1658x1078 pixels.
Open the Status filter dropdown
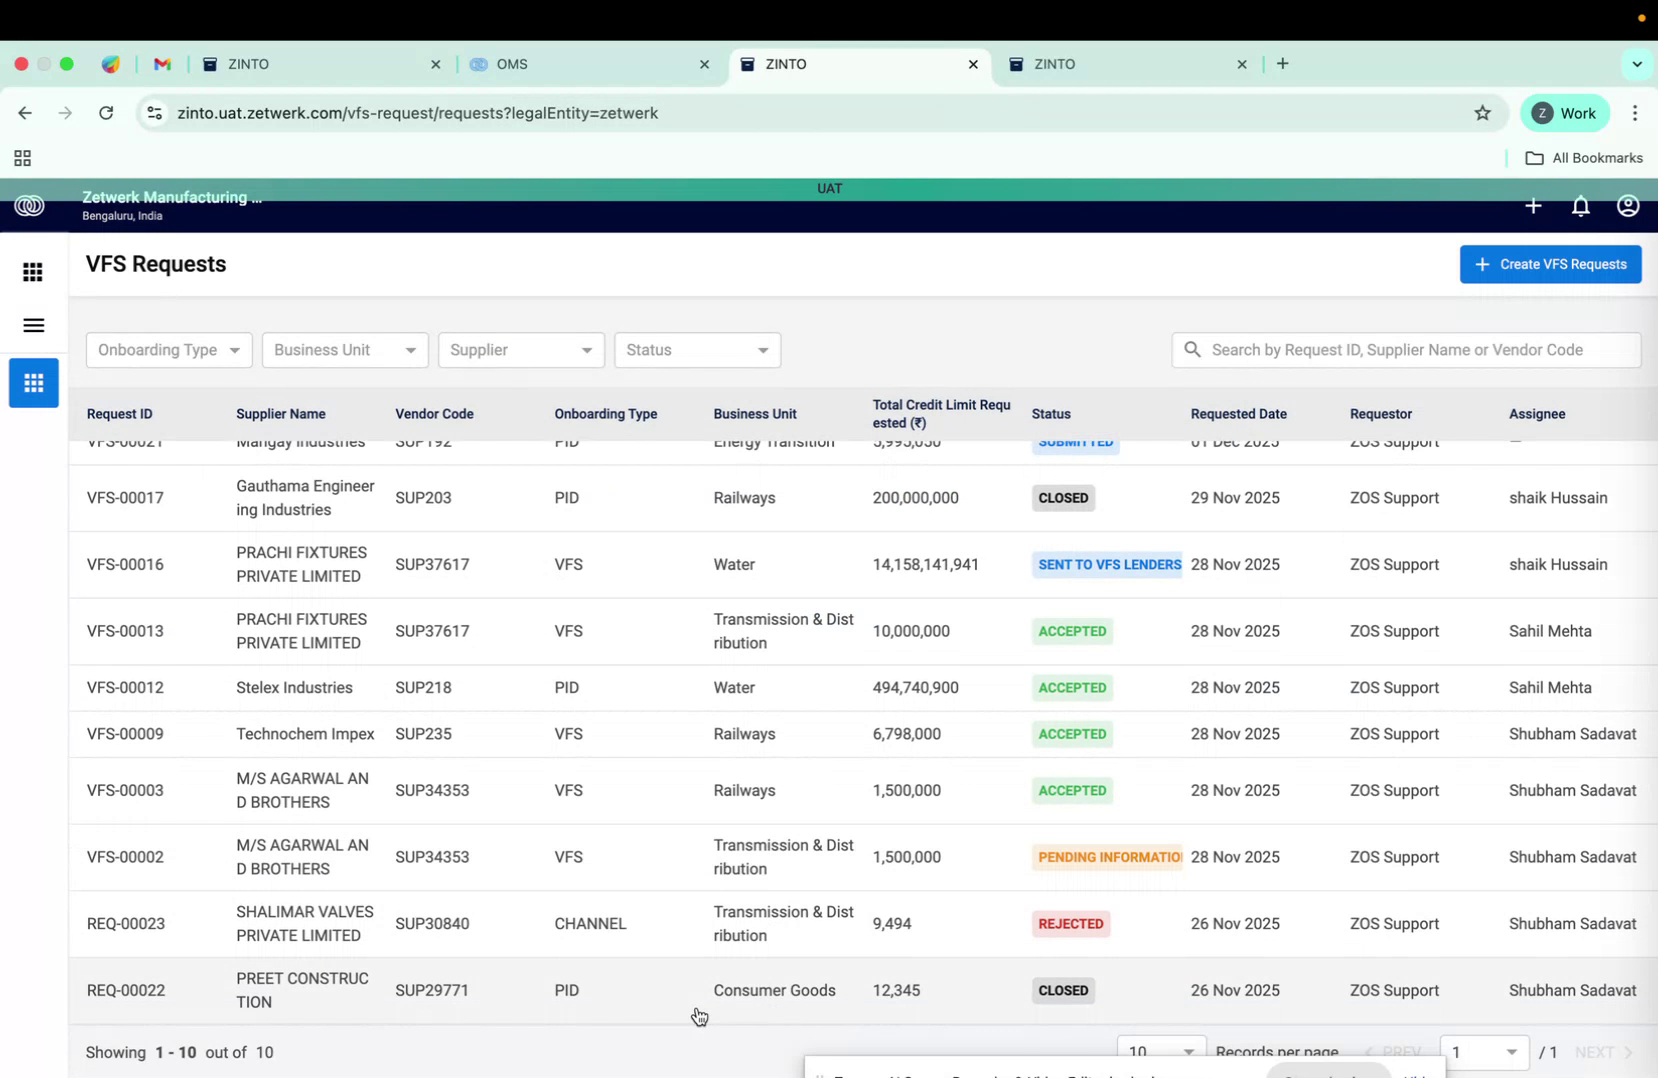click(697, 350)
